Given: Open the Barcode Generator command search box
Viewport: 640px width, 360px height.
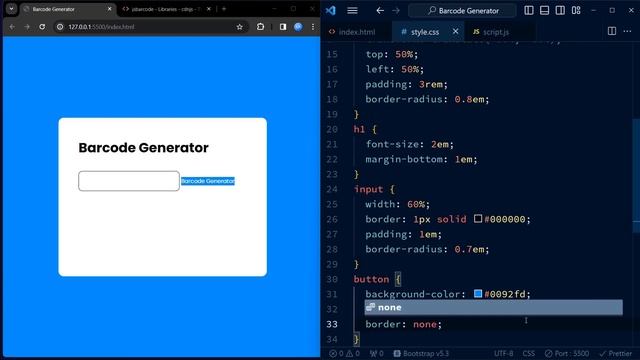Looking at the screenshot, I should (462, 11).
